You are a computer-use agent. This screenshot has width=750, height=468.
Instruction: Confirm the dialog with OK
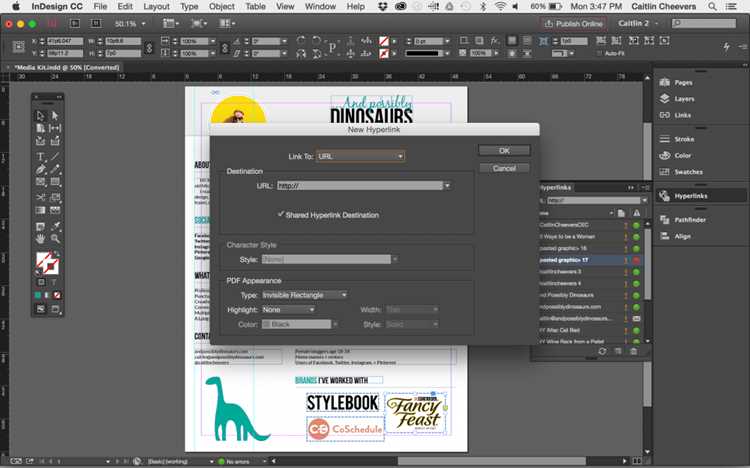point(504,150)
